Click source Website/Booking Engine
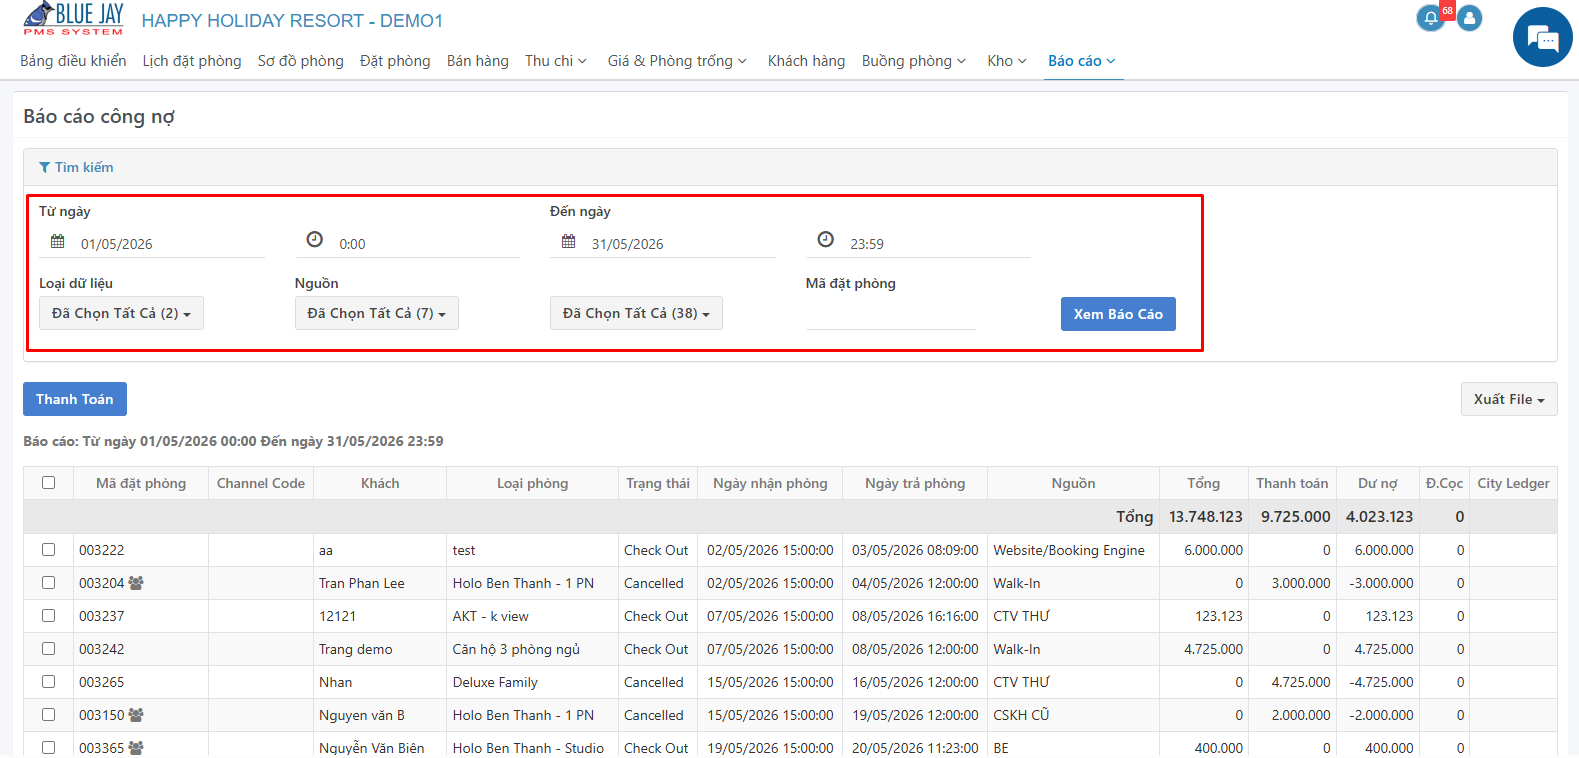 pyautogui.click(x=1069, y=550)
